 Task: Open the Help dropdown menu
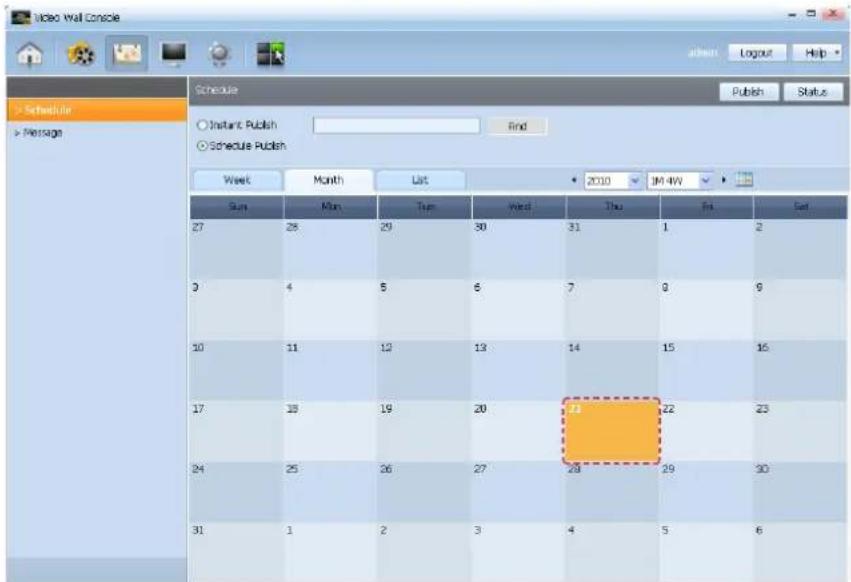click(x=817, y=53)
